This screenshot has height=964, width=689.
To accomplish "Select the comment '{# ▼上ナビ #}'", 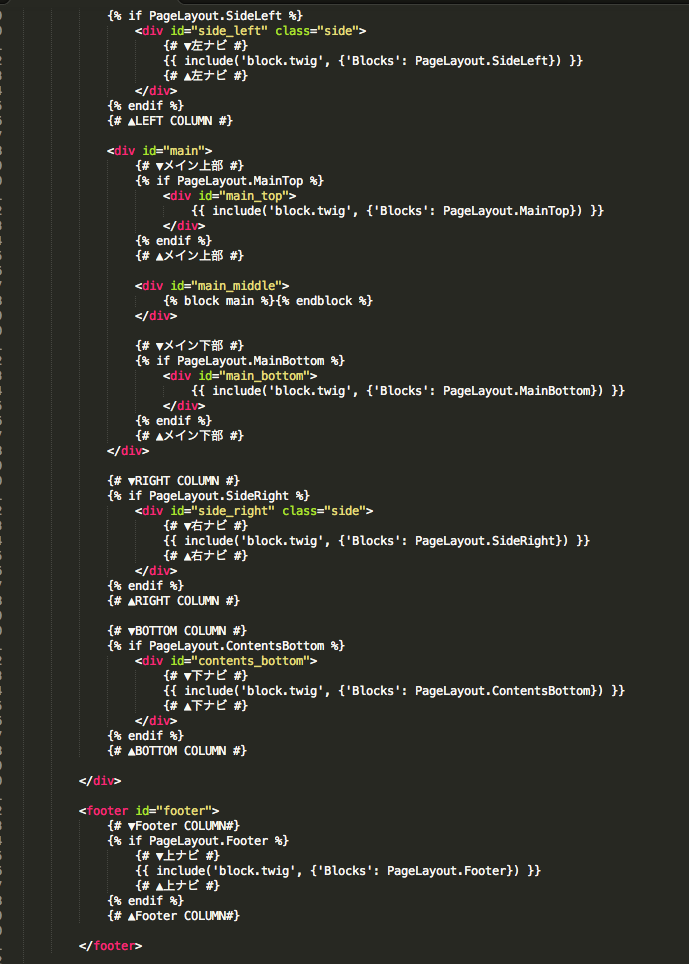I will [x=178, y=856].
